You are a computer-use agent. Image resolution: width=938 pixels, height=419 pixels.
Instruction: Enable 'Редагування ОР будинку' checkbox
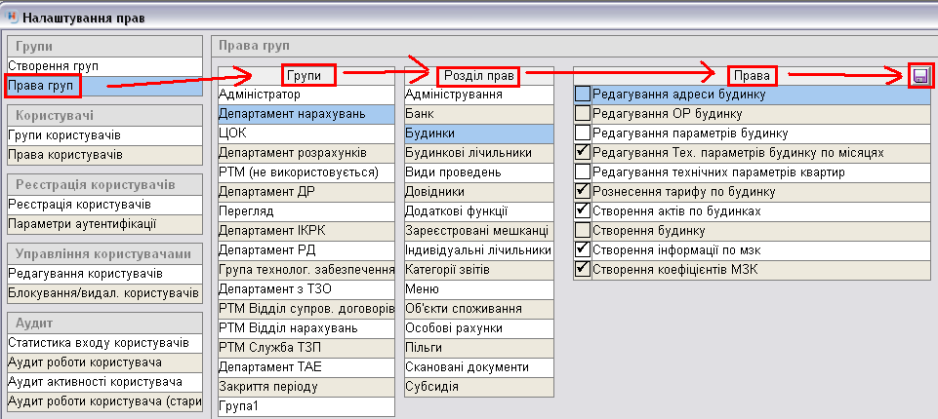coord(583,114)
